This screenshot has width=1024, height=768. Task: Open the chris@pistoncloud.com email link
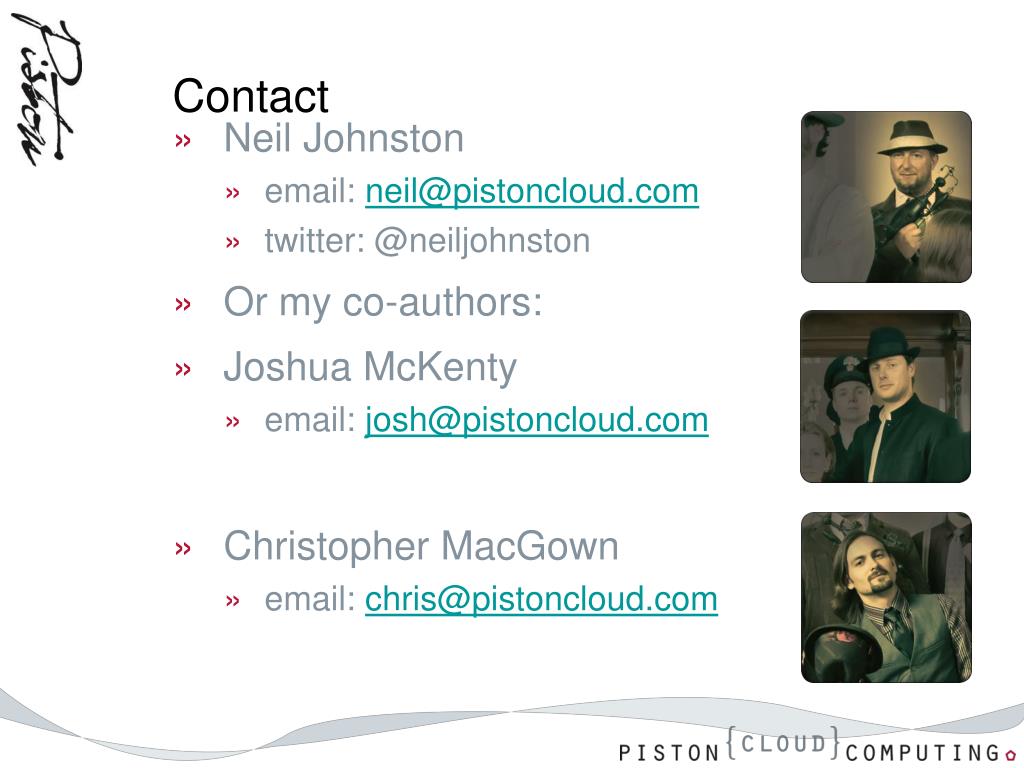[x=541, y=599]
